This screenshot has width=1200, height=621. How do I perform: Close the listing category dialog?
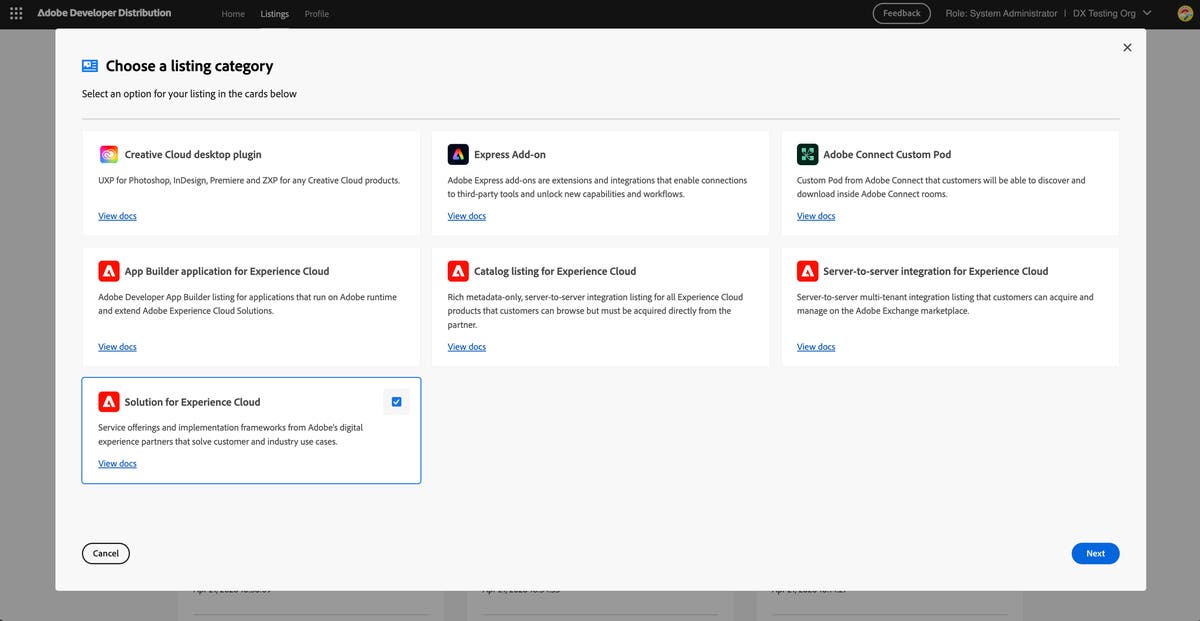click(x=1127, y=47)
